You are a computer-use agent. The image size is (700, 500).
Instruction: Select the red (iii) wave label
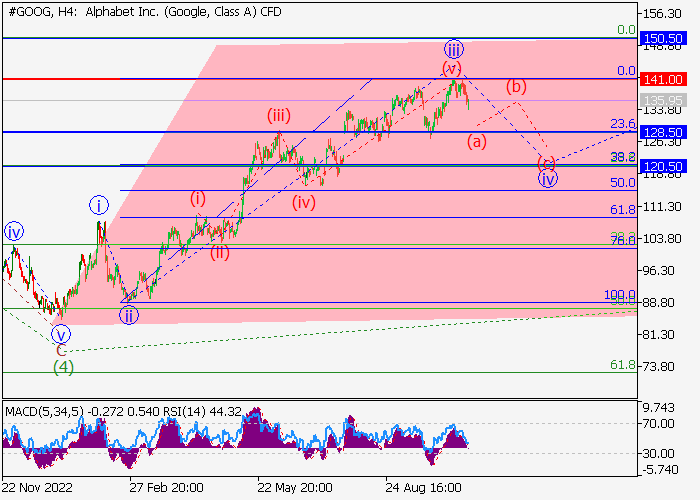point(278,116)
